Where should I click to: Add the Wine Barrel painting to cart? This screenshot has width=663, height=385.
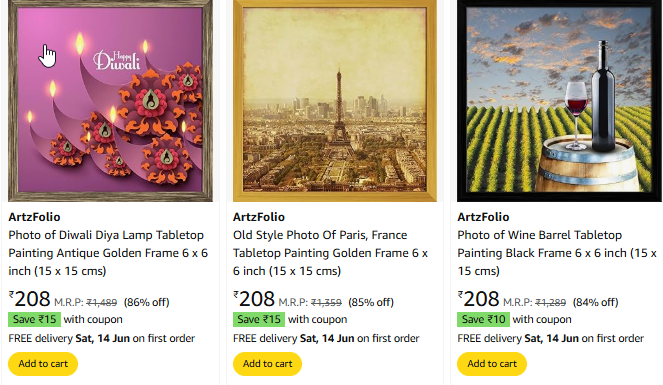click(x=492, y=364)
